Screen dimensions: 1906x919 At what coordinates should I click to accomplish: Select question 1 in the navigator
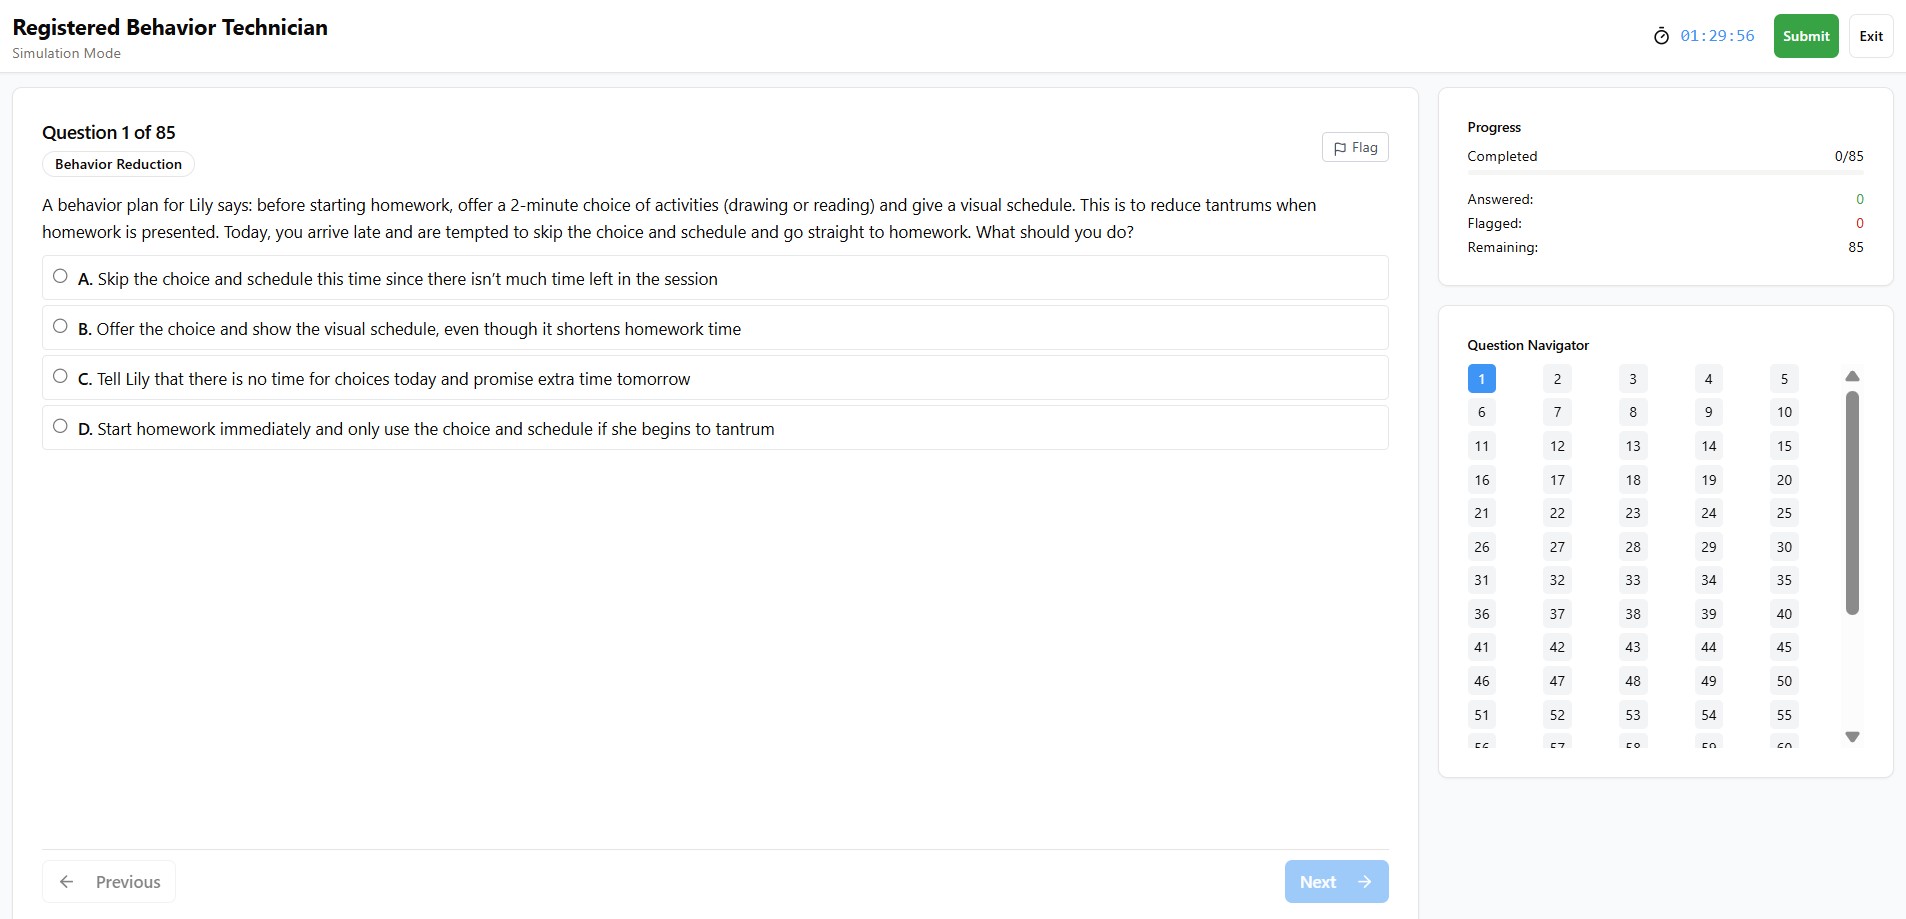coord(1482,379)
